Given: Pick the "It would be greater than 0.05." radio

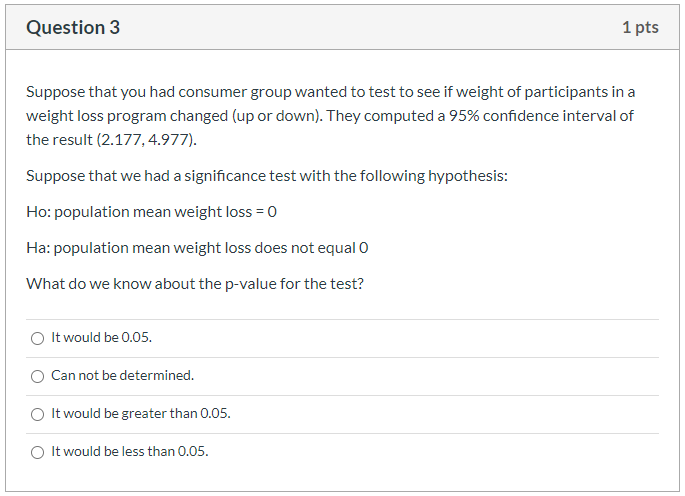Looking at the screenshot, I should pyautogui.click(x=37, y=414).
